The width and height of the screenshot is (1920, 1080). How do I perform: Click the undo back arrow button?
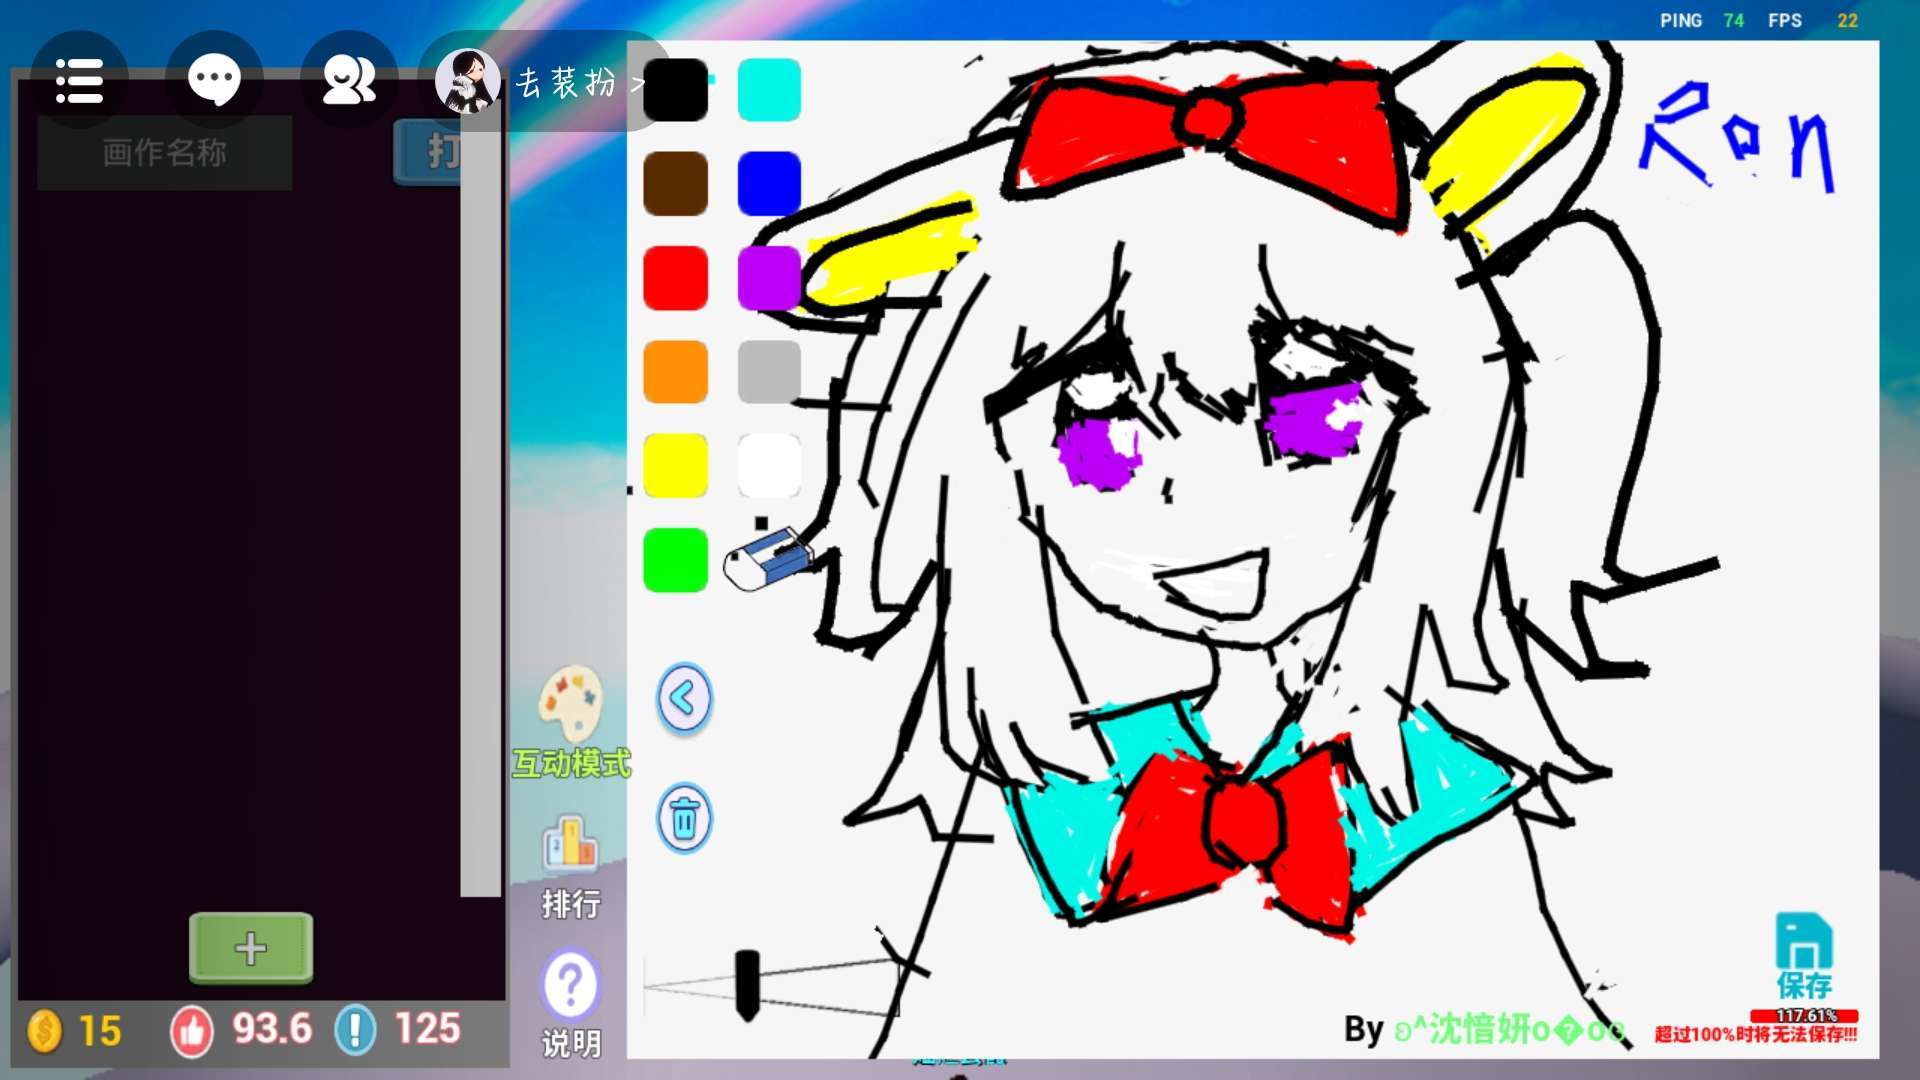pos(684,698)
